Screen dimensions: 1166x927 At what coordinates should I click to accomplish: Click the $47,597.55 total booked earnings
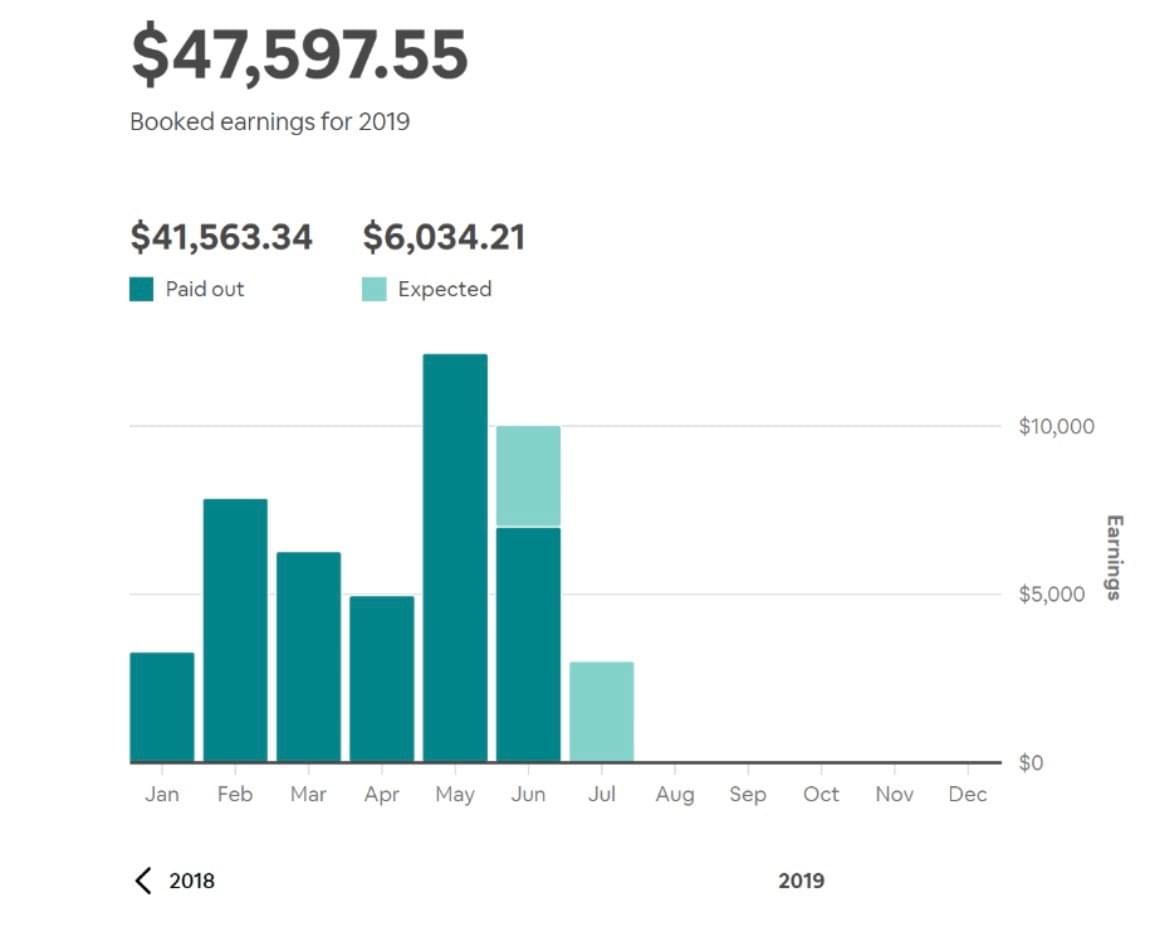tap(299, 56)
